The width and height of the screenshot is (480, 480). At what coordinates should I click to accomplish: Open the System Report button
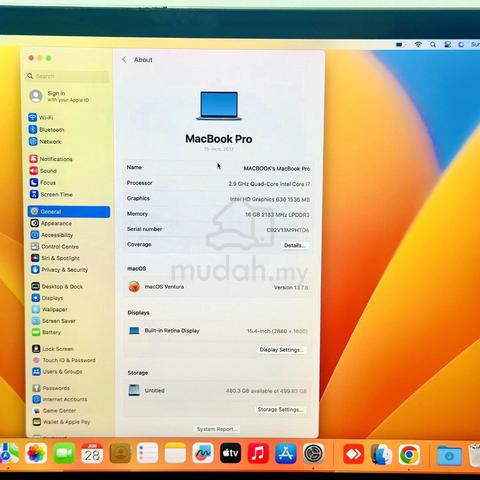tap(216, 429)
